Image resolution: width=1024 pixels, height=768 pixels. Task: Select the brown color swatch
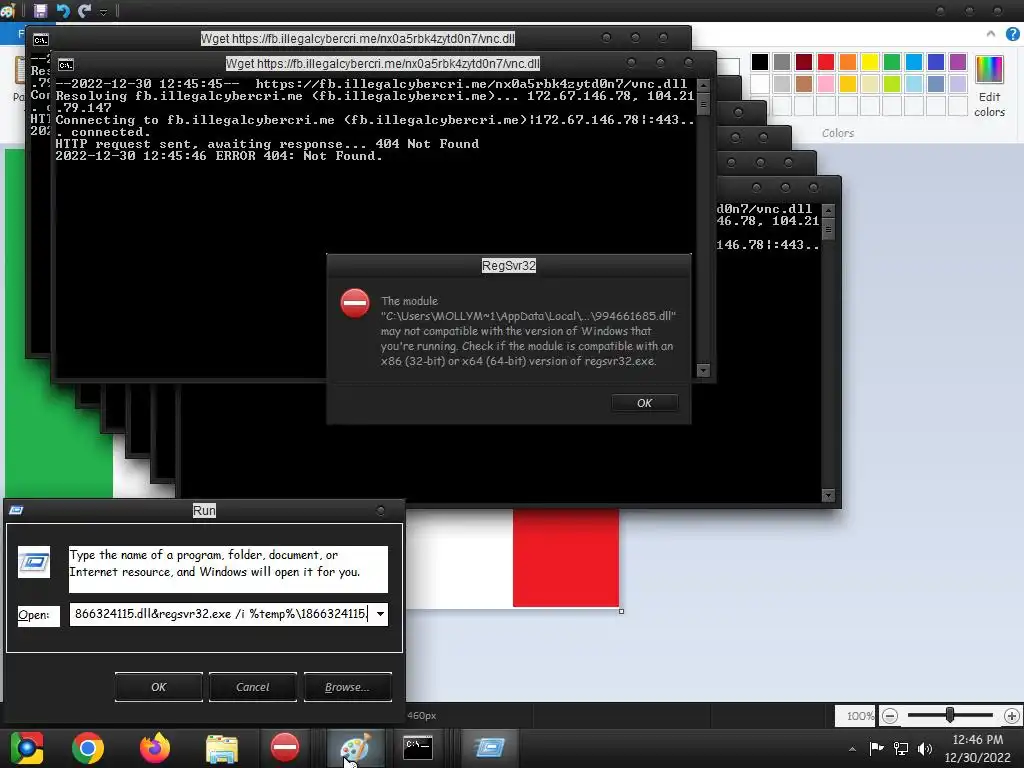803,84
